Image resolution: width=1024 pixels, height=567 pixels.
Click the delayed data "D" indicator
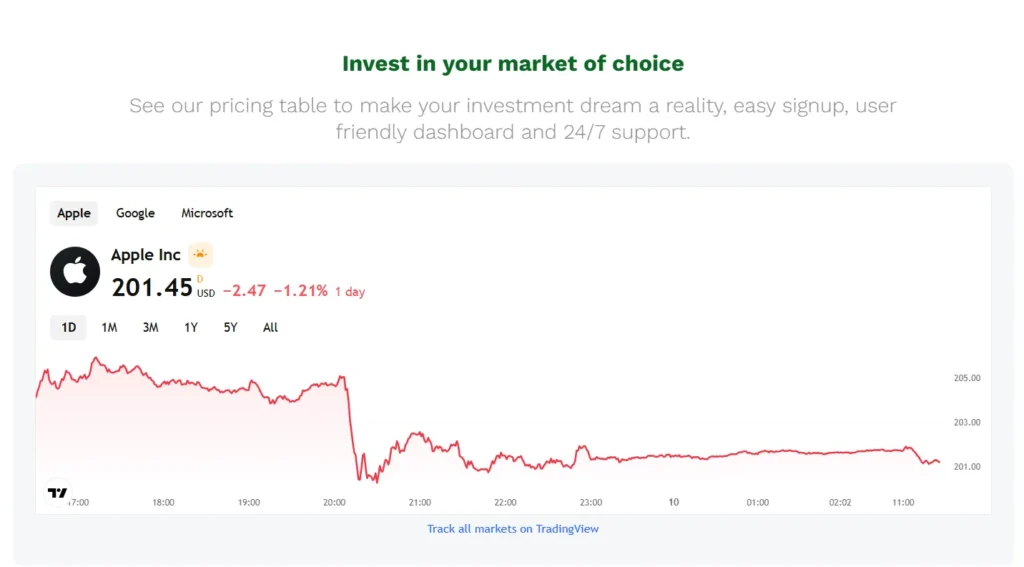click(200, 279)
